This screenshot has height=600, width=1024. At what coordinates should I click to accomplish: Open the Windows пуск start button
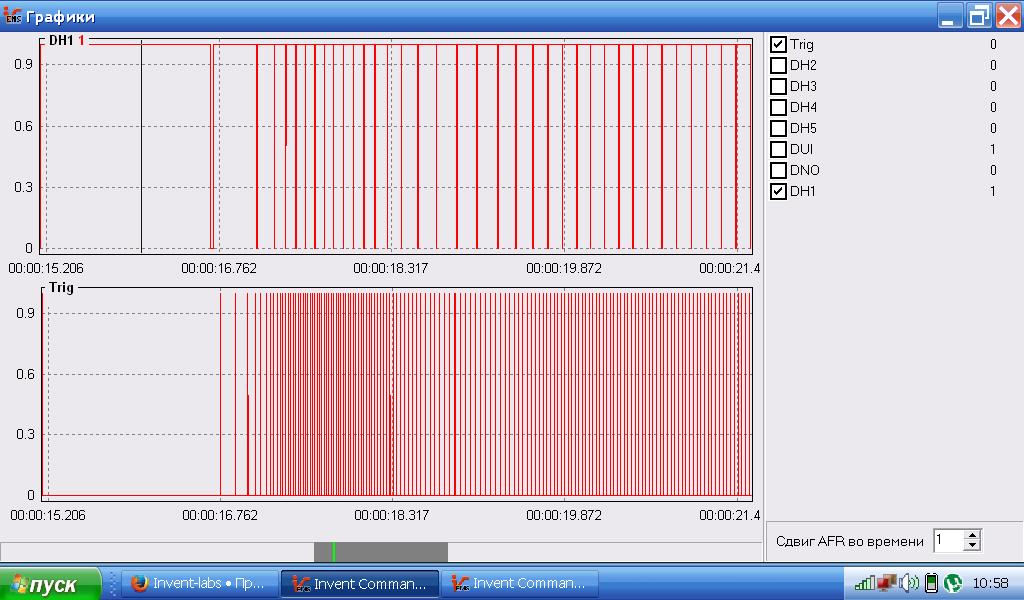pos(50,584)
